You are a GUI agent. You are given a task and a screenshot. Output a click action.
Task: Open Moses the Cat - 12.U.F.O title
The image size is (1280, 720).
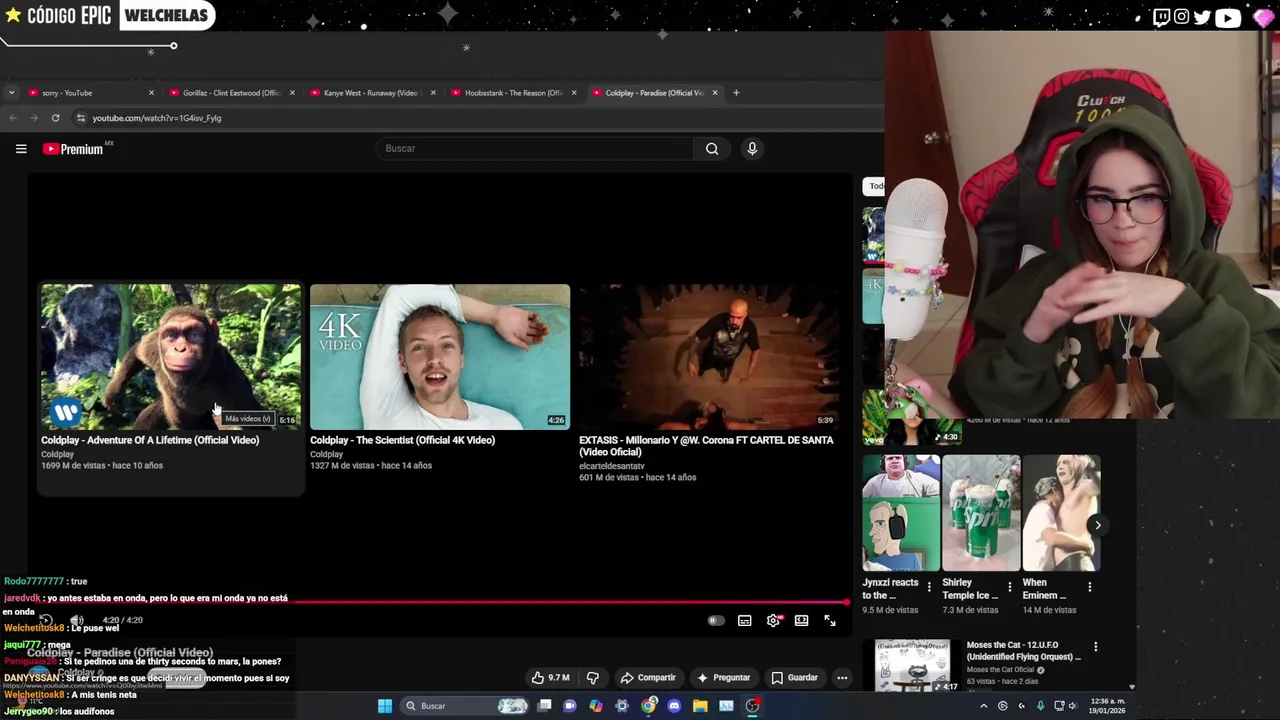tap(1023, 651)
